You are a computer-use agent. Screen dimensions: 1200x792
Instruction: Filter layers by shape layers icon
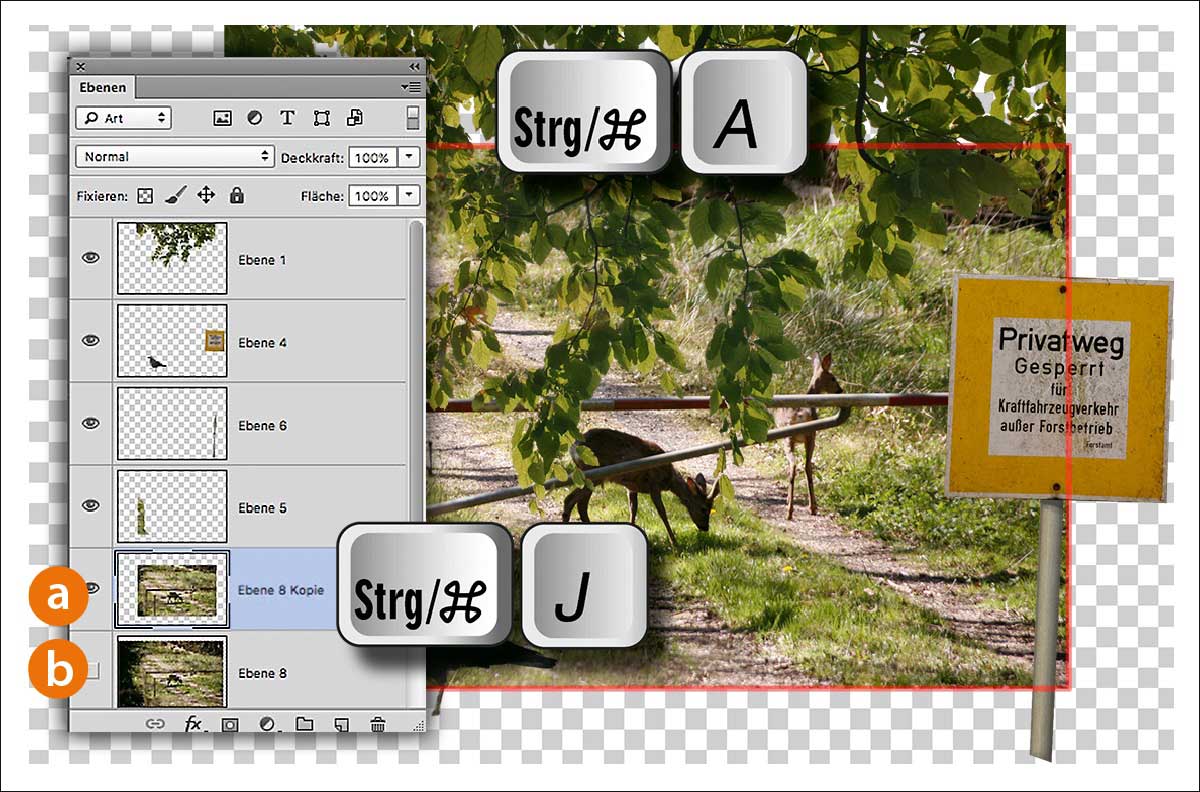321,118
